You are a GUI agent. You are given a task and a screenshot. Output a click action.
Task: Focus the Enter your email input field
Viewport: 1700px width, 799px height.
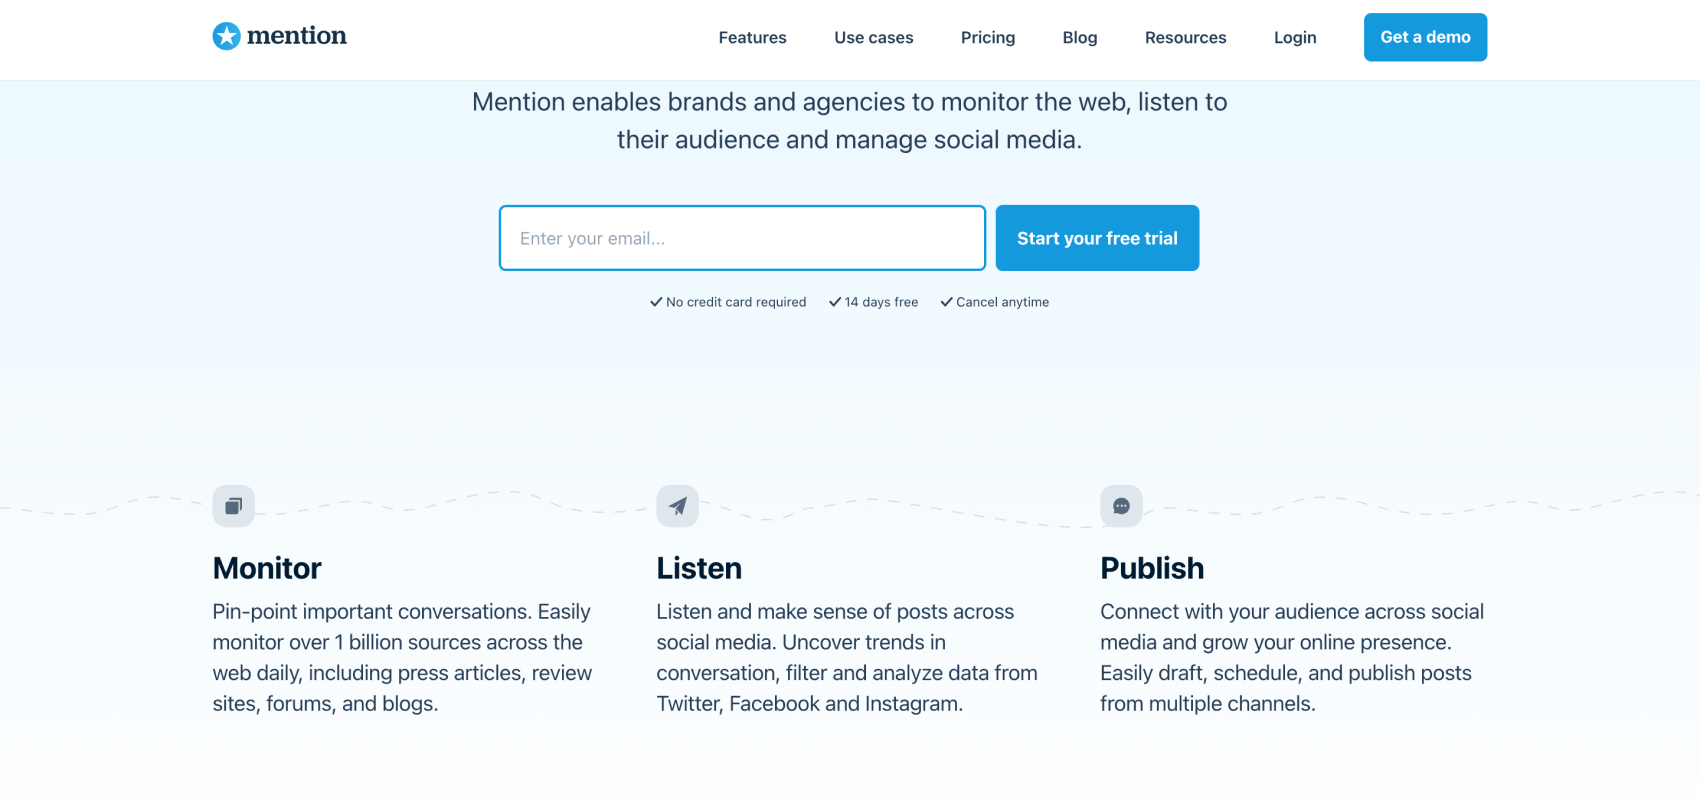click(x=743, y=238)
